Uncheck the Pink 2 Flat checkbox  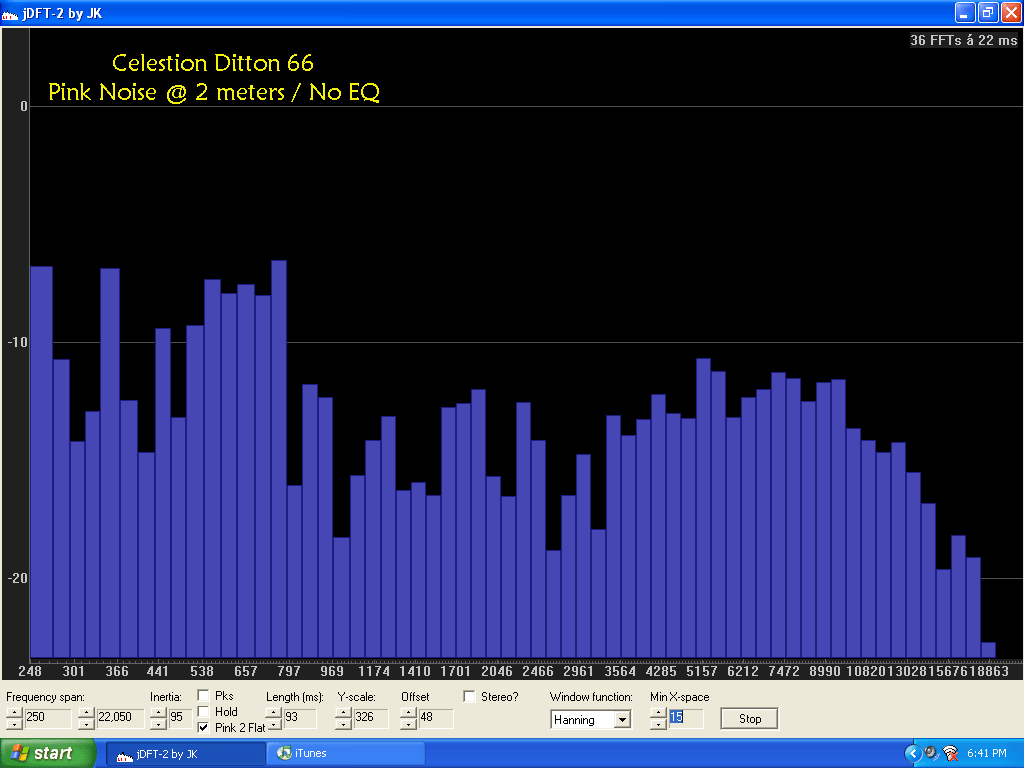[203, 727]
